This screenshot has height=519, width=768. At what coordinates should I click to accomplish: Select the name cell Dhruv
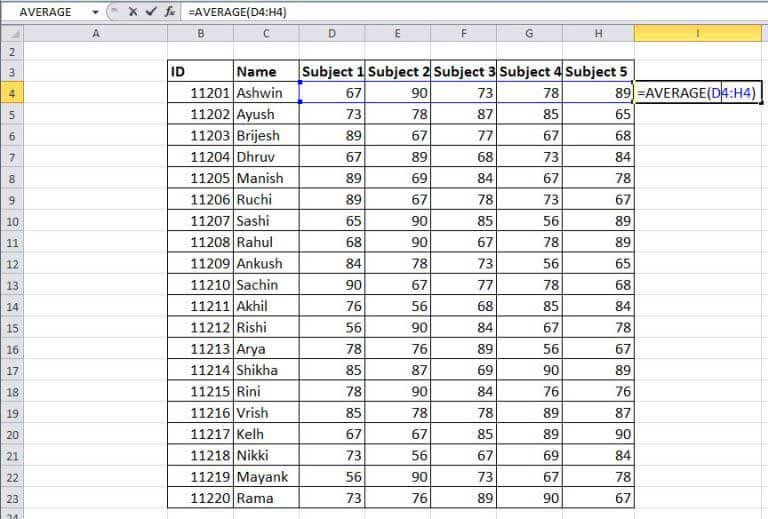click(x=266, y=157)
